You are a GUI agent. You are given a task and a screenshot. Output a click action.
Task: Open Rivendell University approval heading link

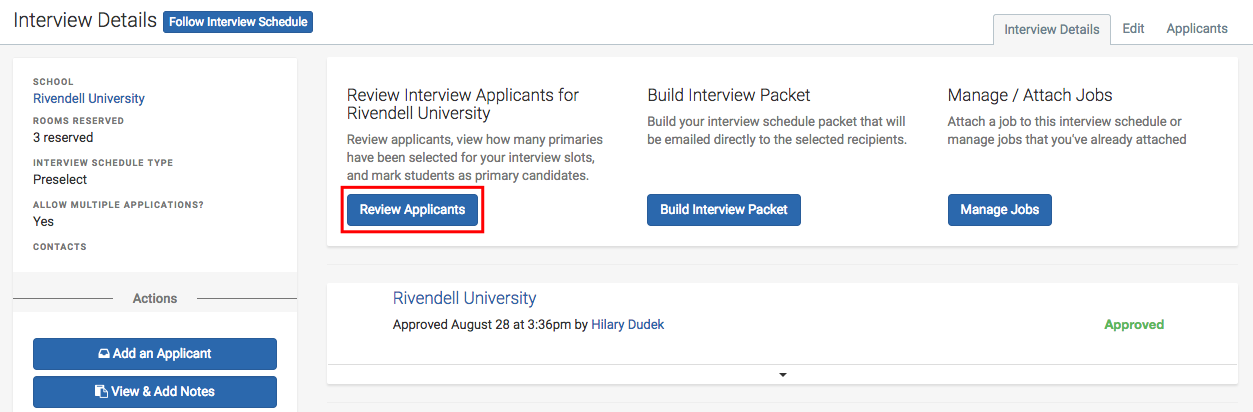(x=464, y=298)
